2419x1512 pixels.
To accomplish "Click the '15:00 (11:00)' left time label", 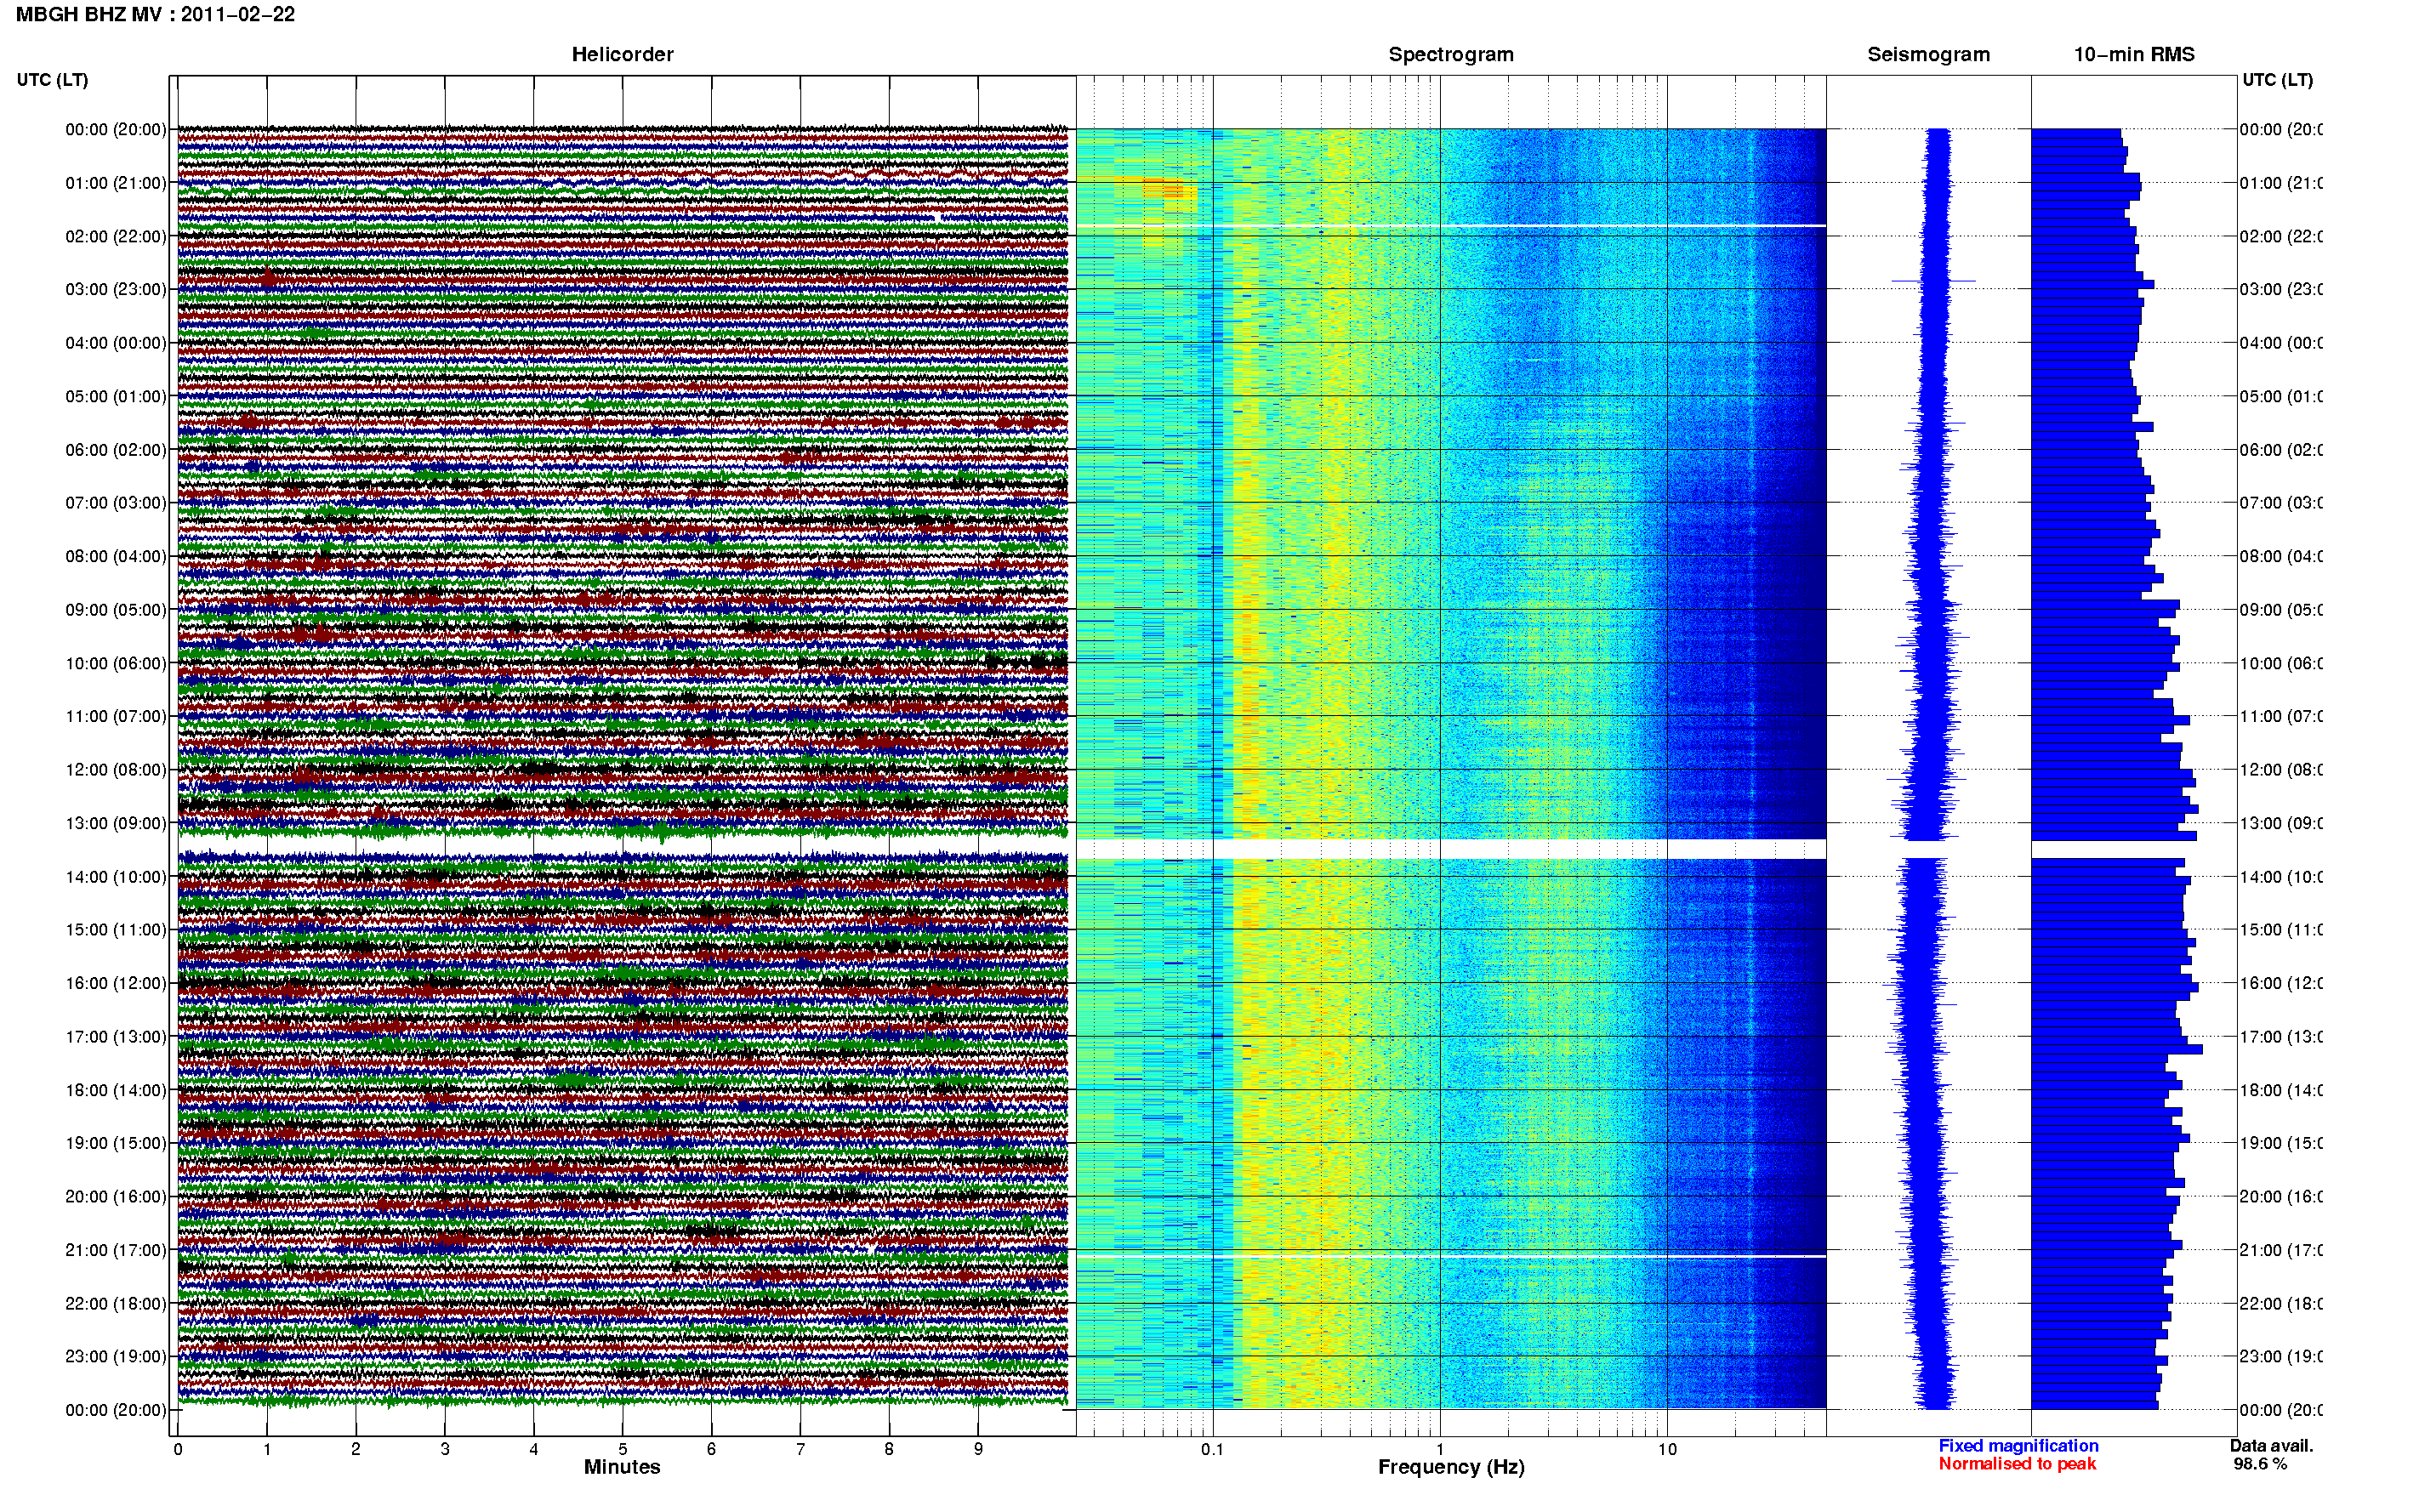I will [116, 930].
